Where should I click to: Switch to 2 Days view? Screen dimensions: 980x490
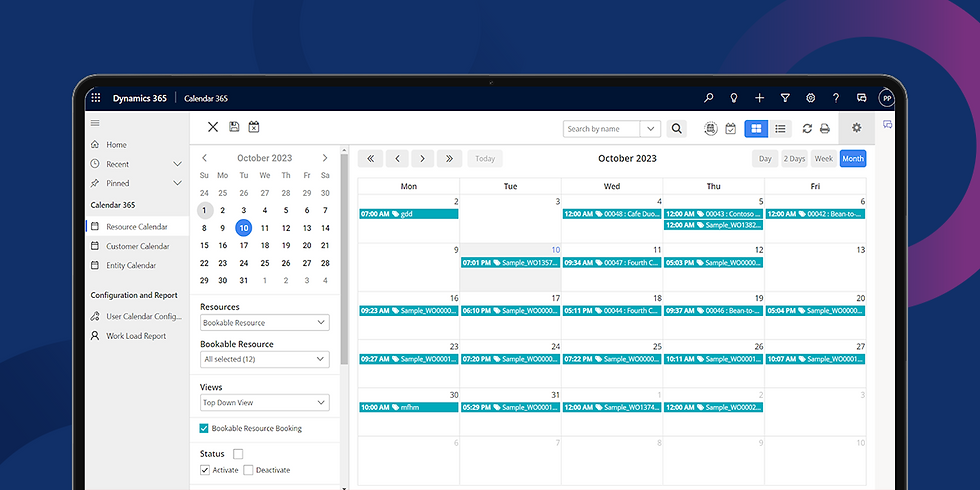pos(794,159)
